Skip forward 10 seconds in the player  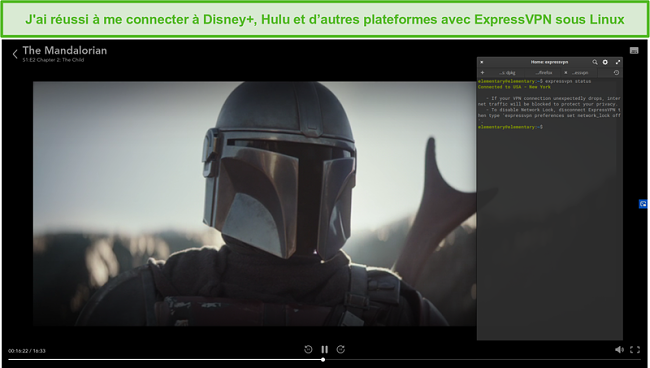341,349
